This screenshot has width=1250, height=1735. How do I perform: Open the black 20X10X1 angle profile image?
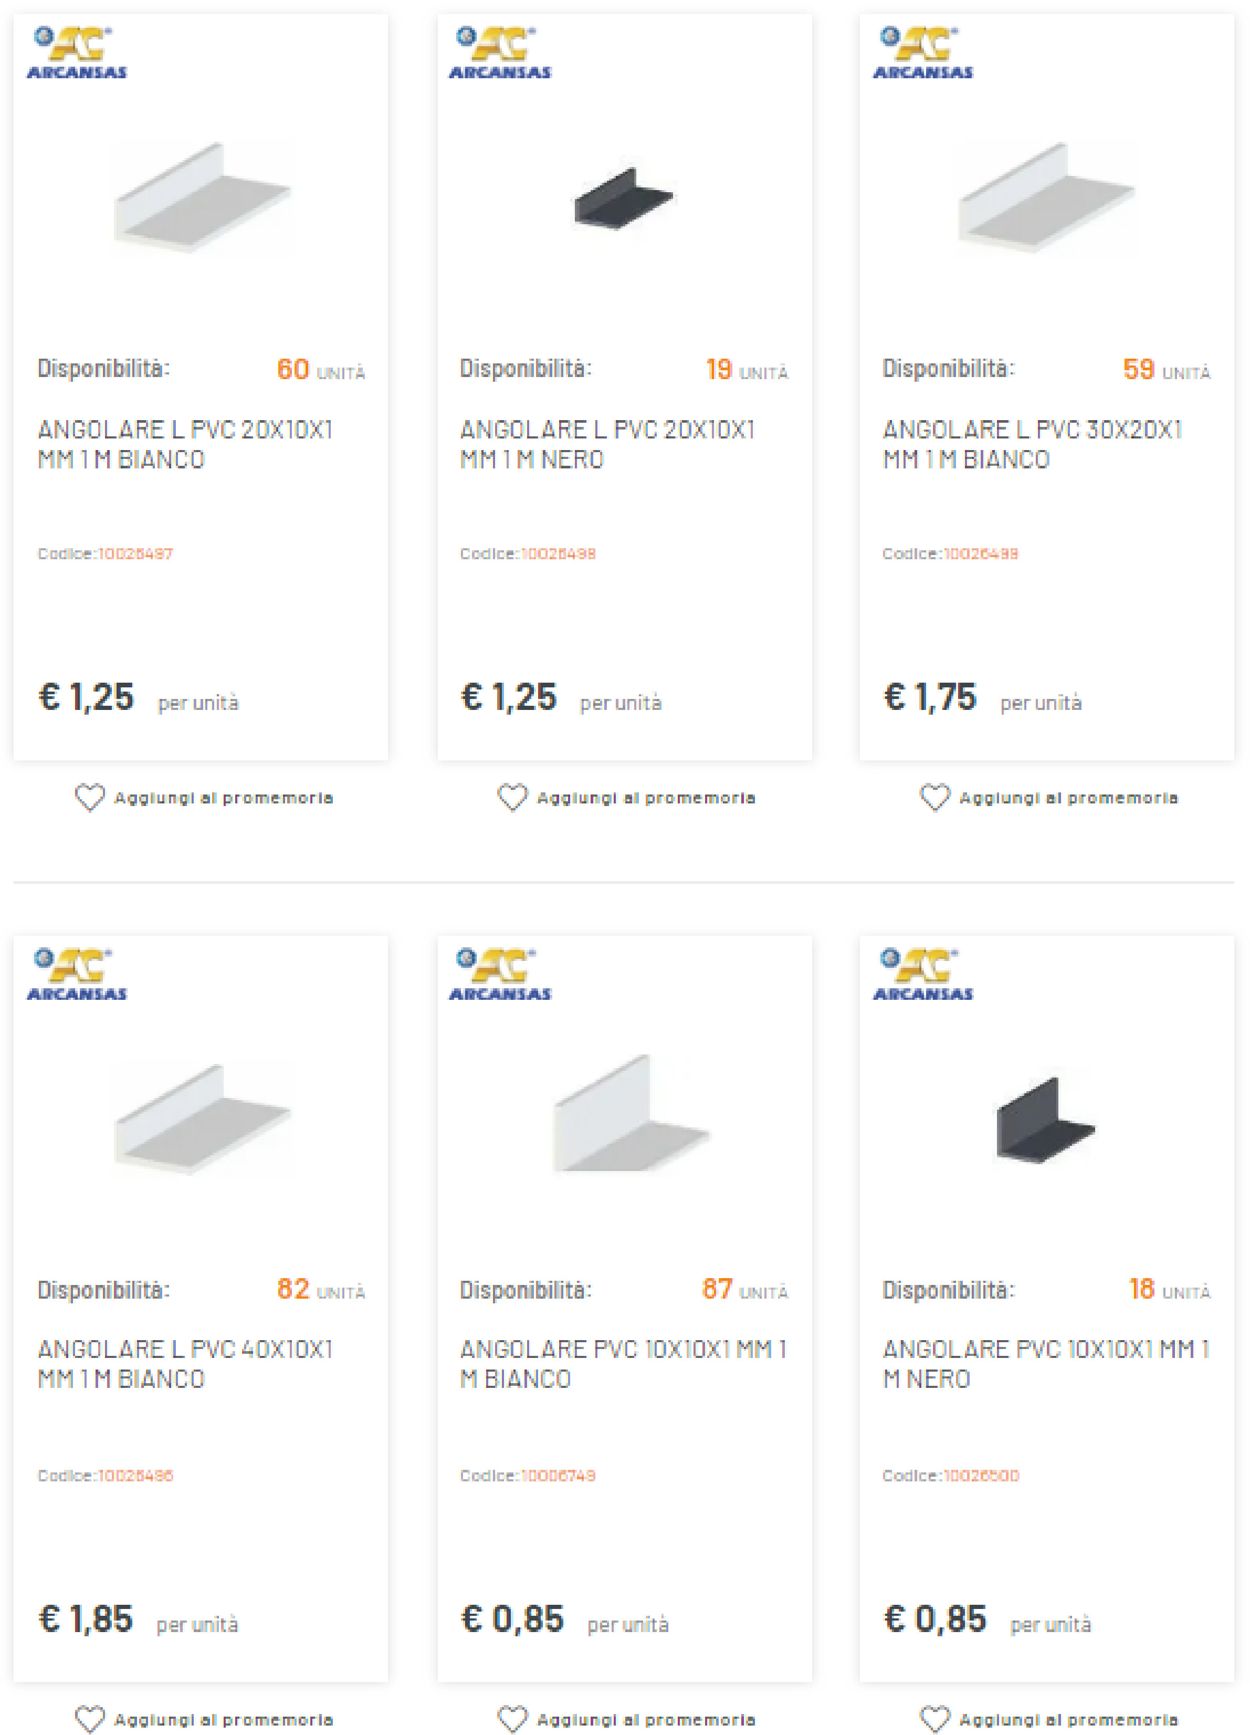[x=624, y=199]
